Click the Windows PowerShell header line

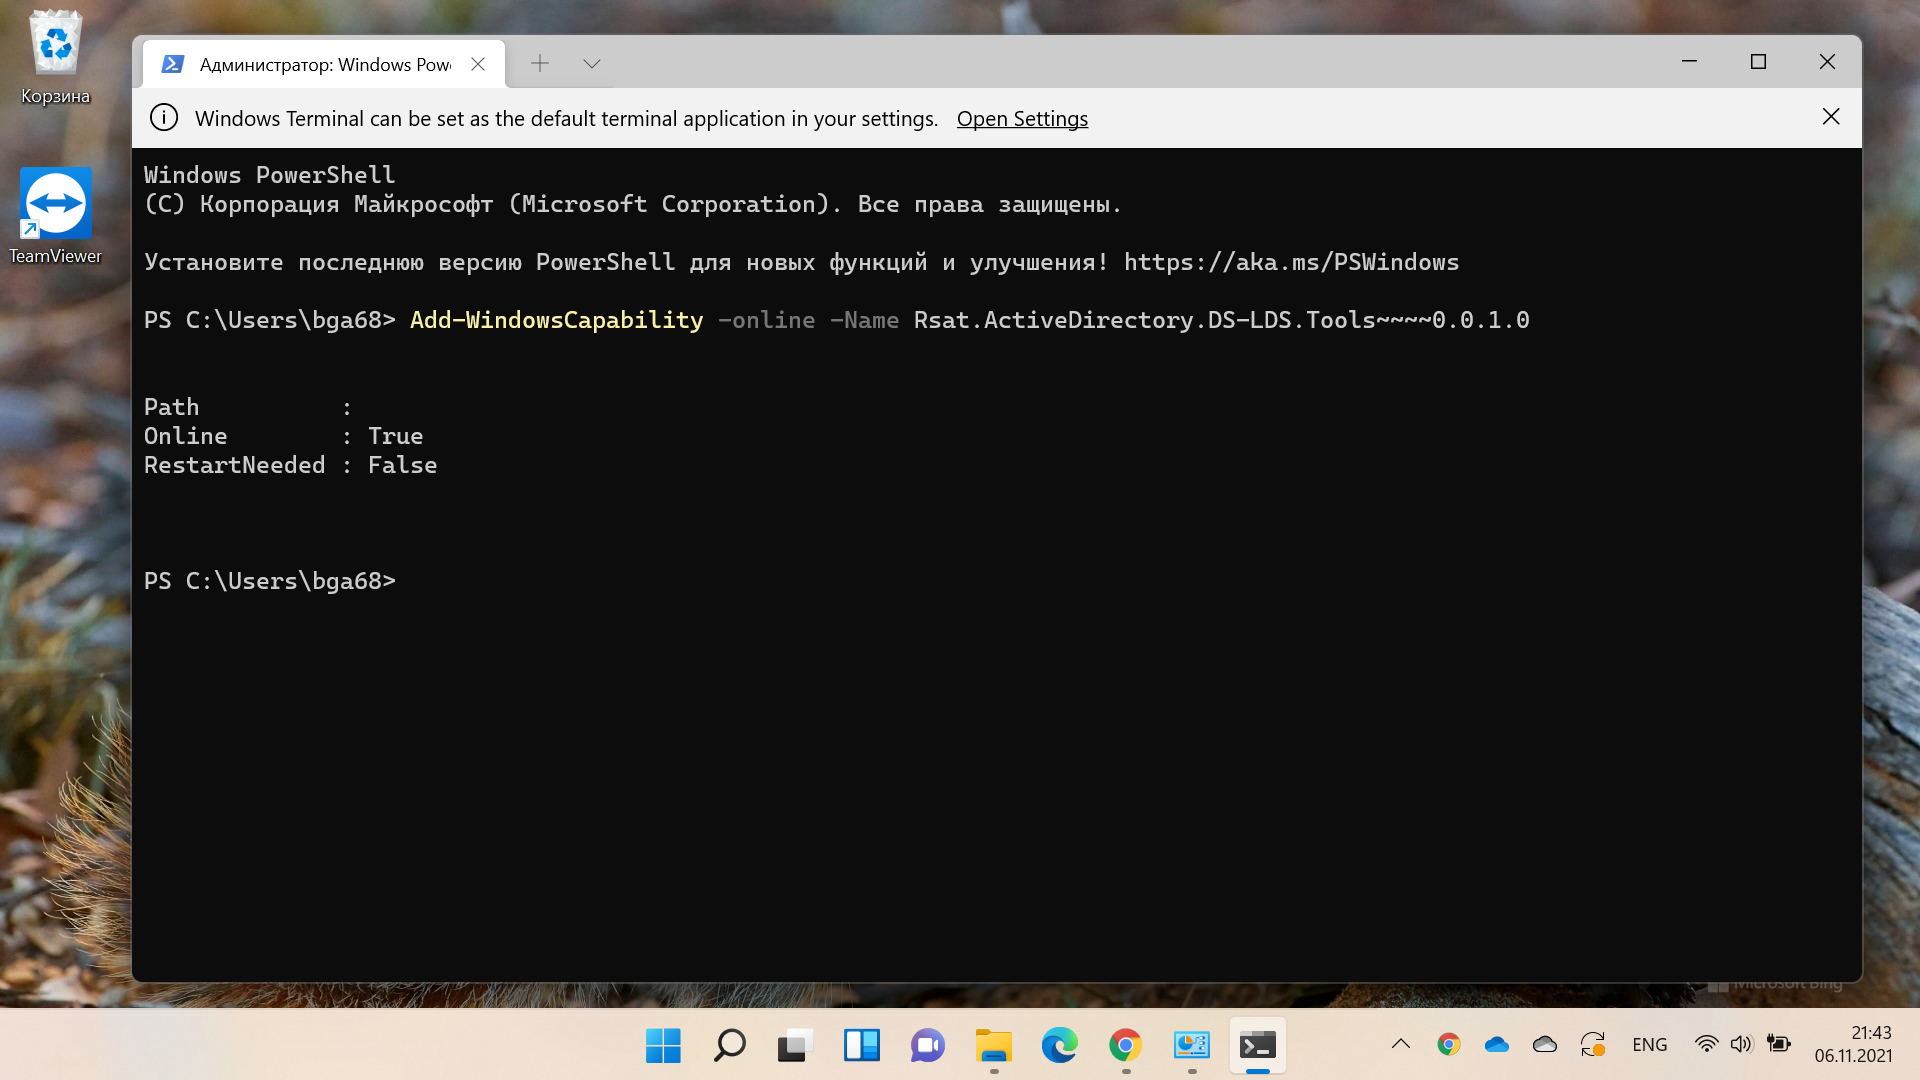(x=269, y=175)
